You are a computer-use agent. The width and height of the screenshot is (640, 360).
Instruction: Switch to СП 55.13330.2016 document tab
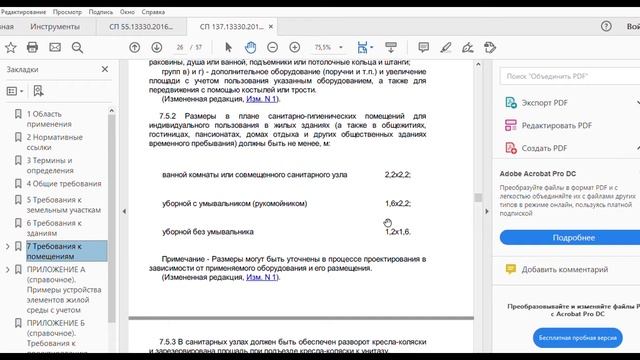[141, 27]
